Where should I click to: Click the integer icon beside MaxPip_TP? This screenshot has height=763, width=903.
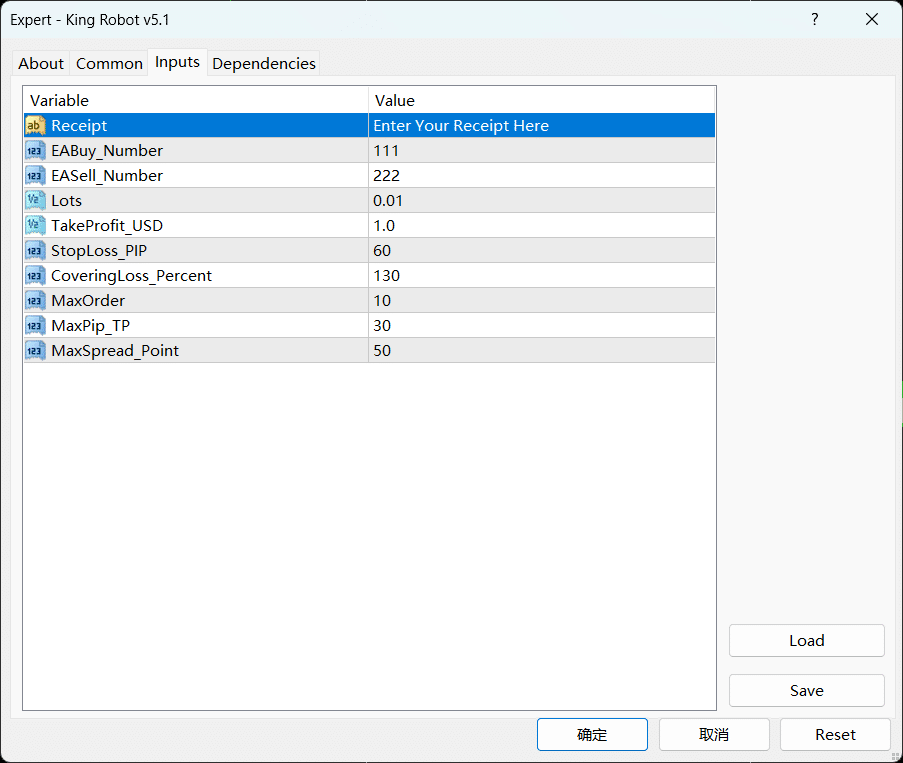point(35,325)
